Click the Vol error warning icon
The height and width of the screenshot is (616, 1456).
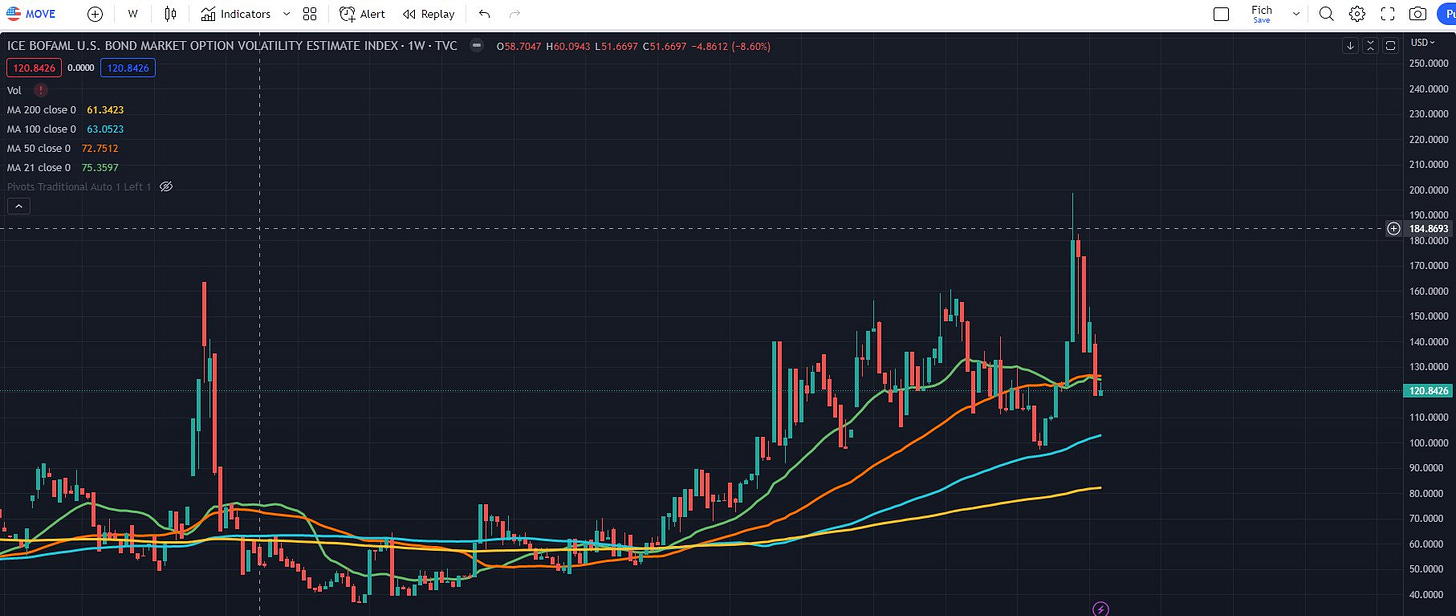coord(40,90)
